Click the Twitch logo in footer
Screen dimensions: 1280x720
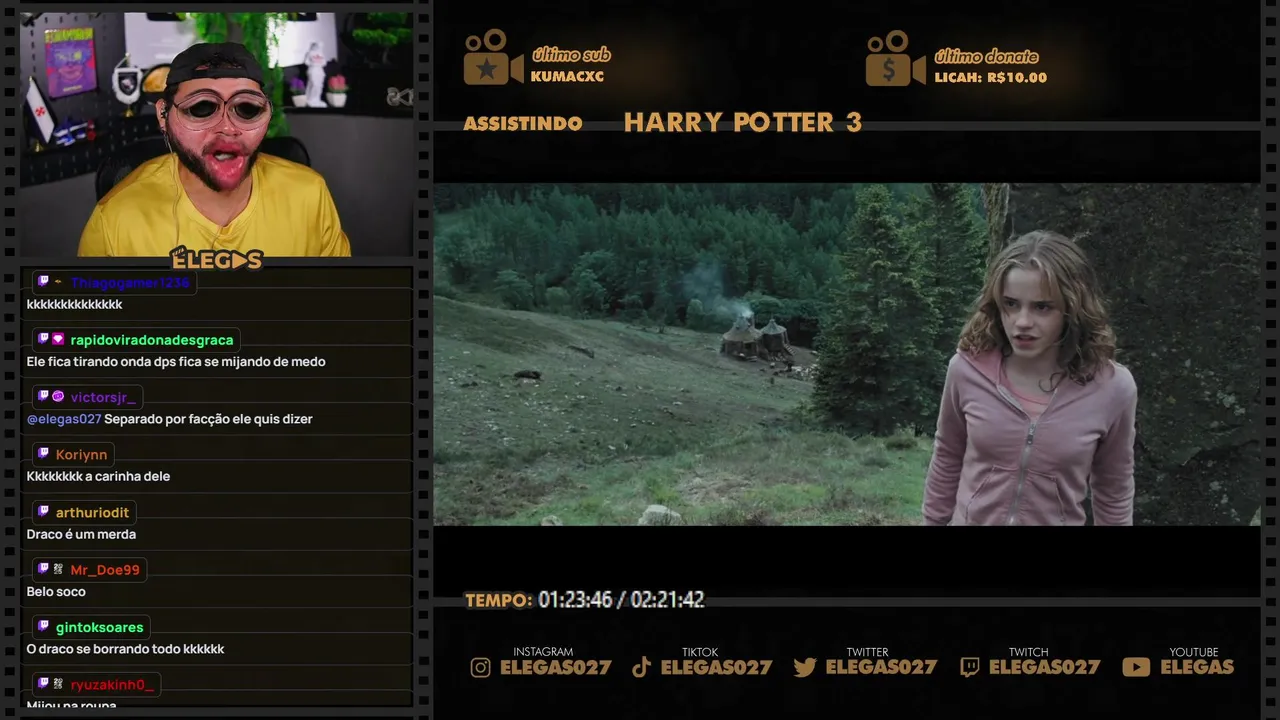(x=969, y=668)
